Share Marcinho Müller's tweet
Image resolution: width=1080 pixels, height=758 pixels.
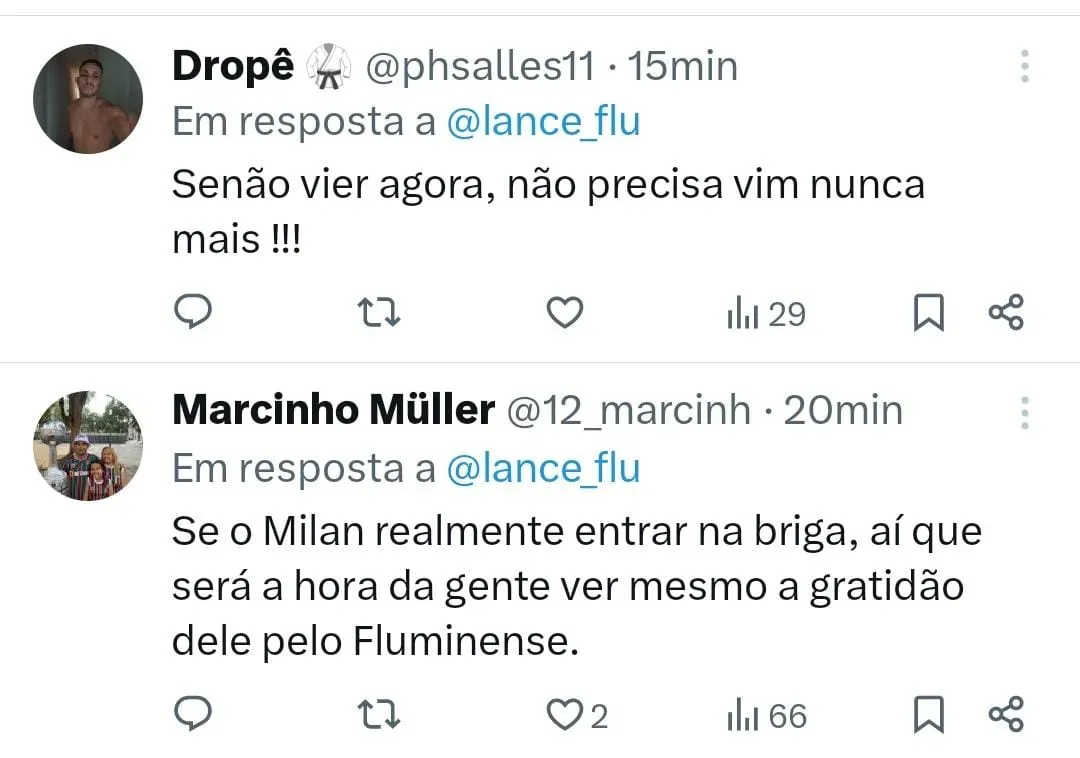click(x=1006, y=715)
